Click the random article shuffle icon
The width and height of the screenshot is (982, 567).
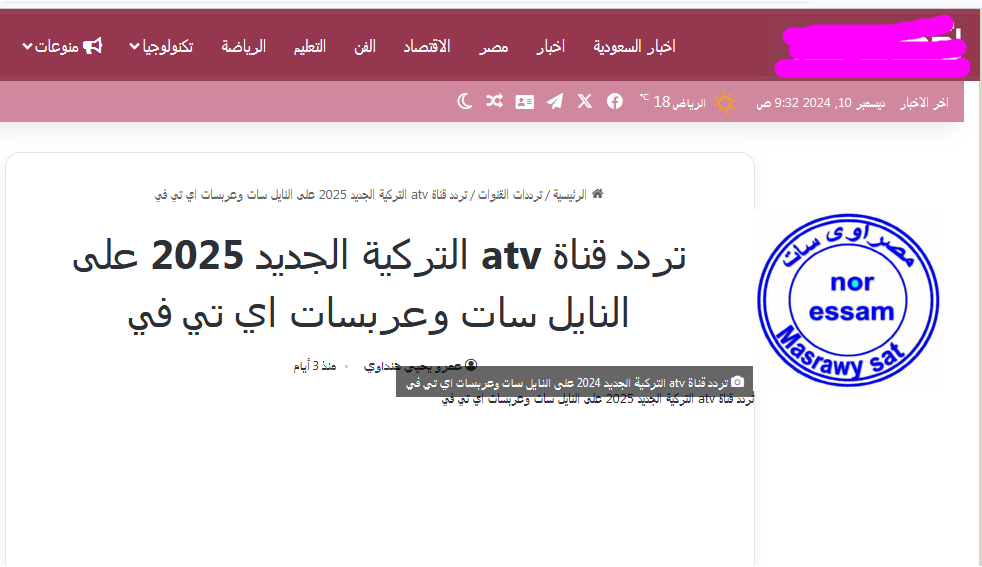click(494, 101)
